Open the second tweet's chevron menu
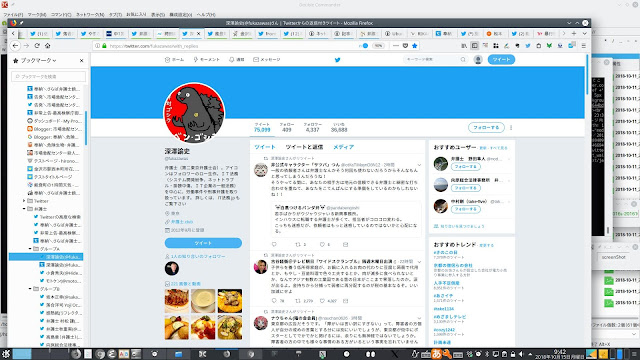The width and height of the screenshot is (640, 360). [x=419, y=261]
